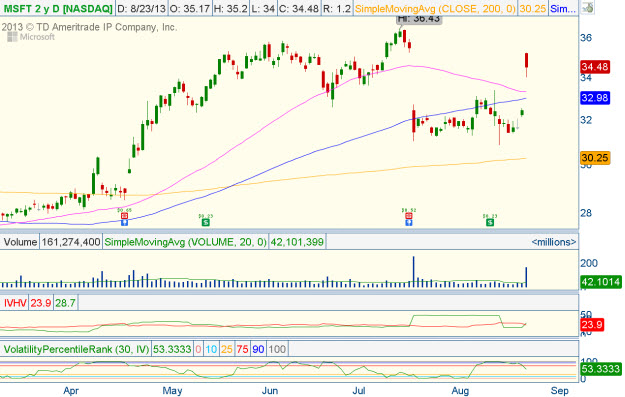
Task: Click the latest red candlestick near 34.48
Action: [527, 64]
